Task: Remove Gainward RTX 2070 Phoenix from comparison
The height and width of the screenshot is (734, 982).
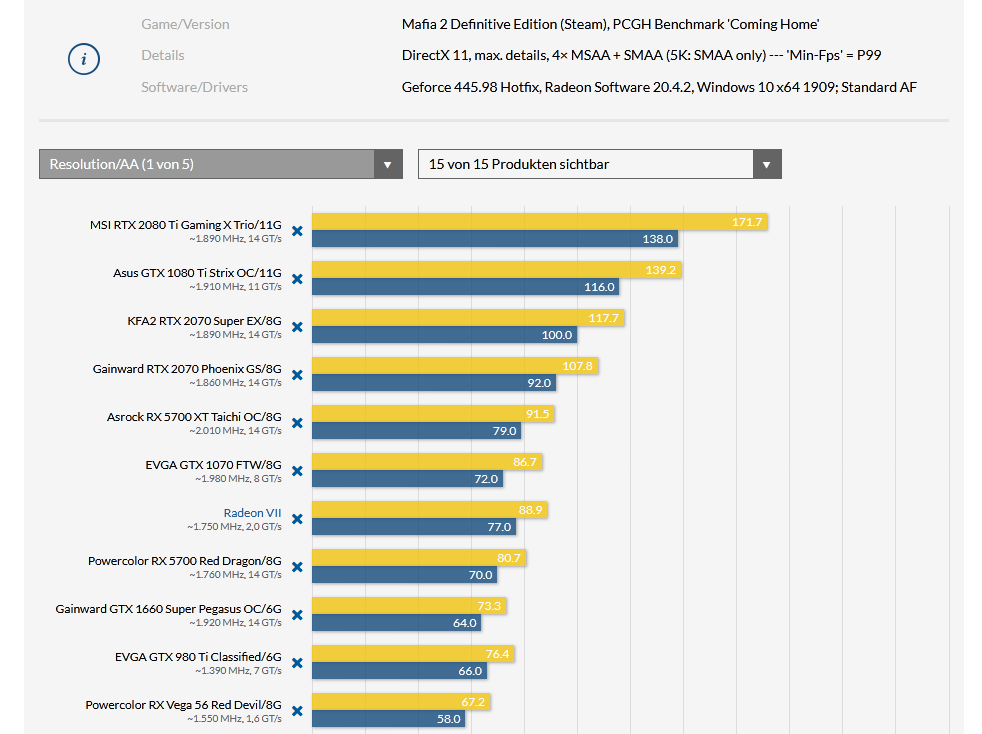Action: [296, 375]
